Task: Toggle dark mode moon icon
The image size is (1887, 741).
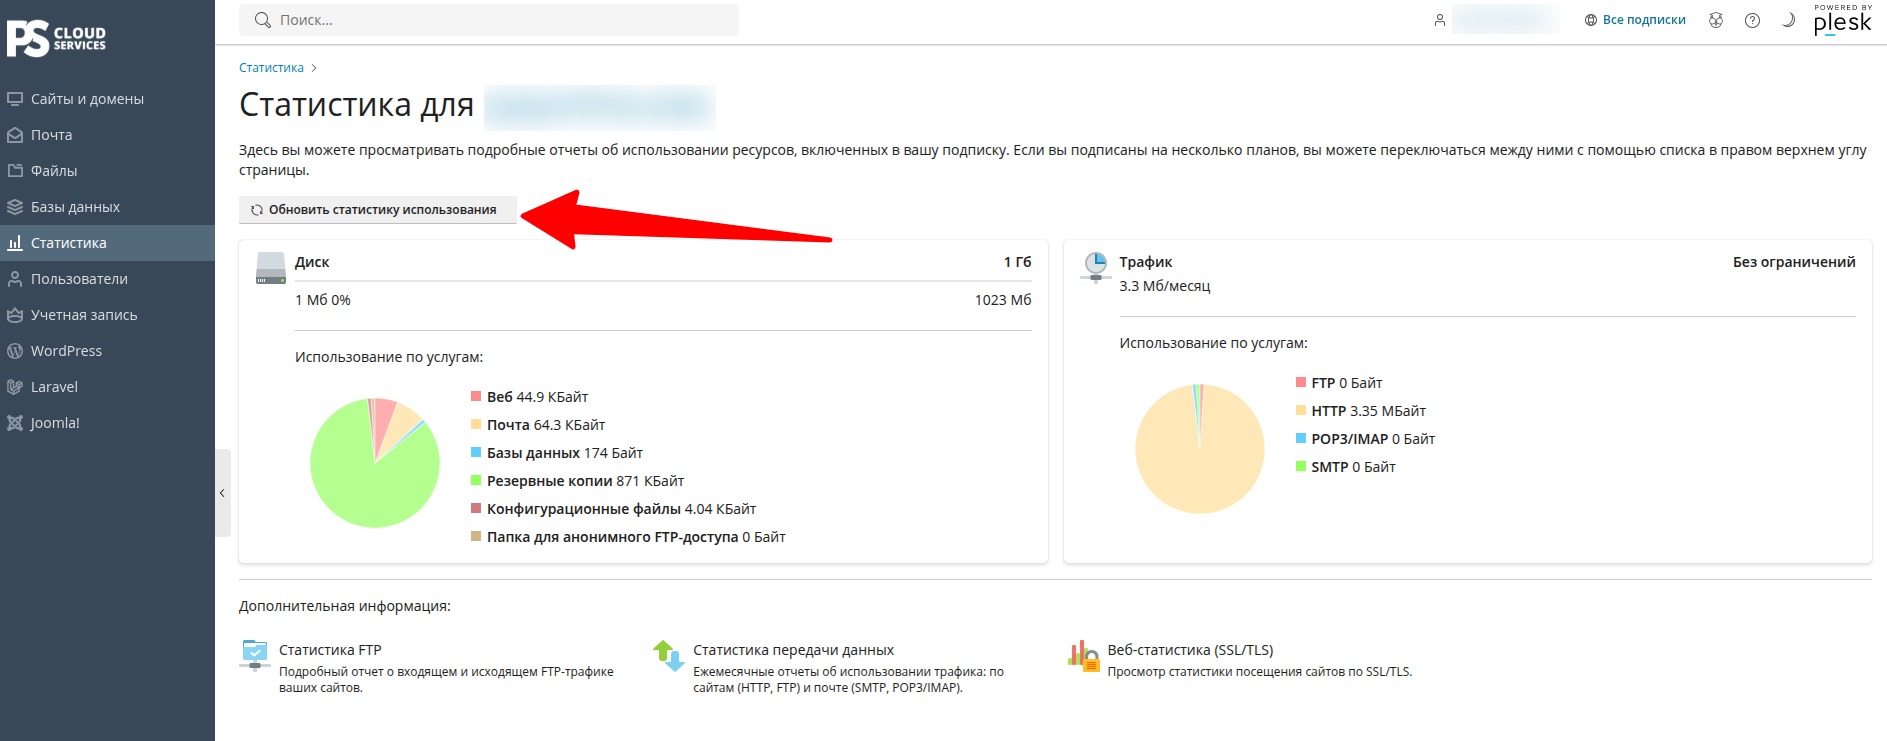Action: [1788, 20]
